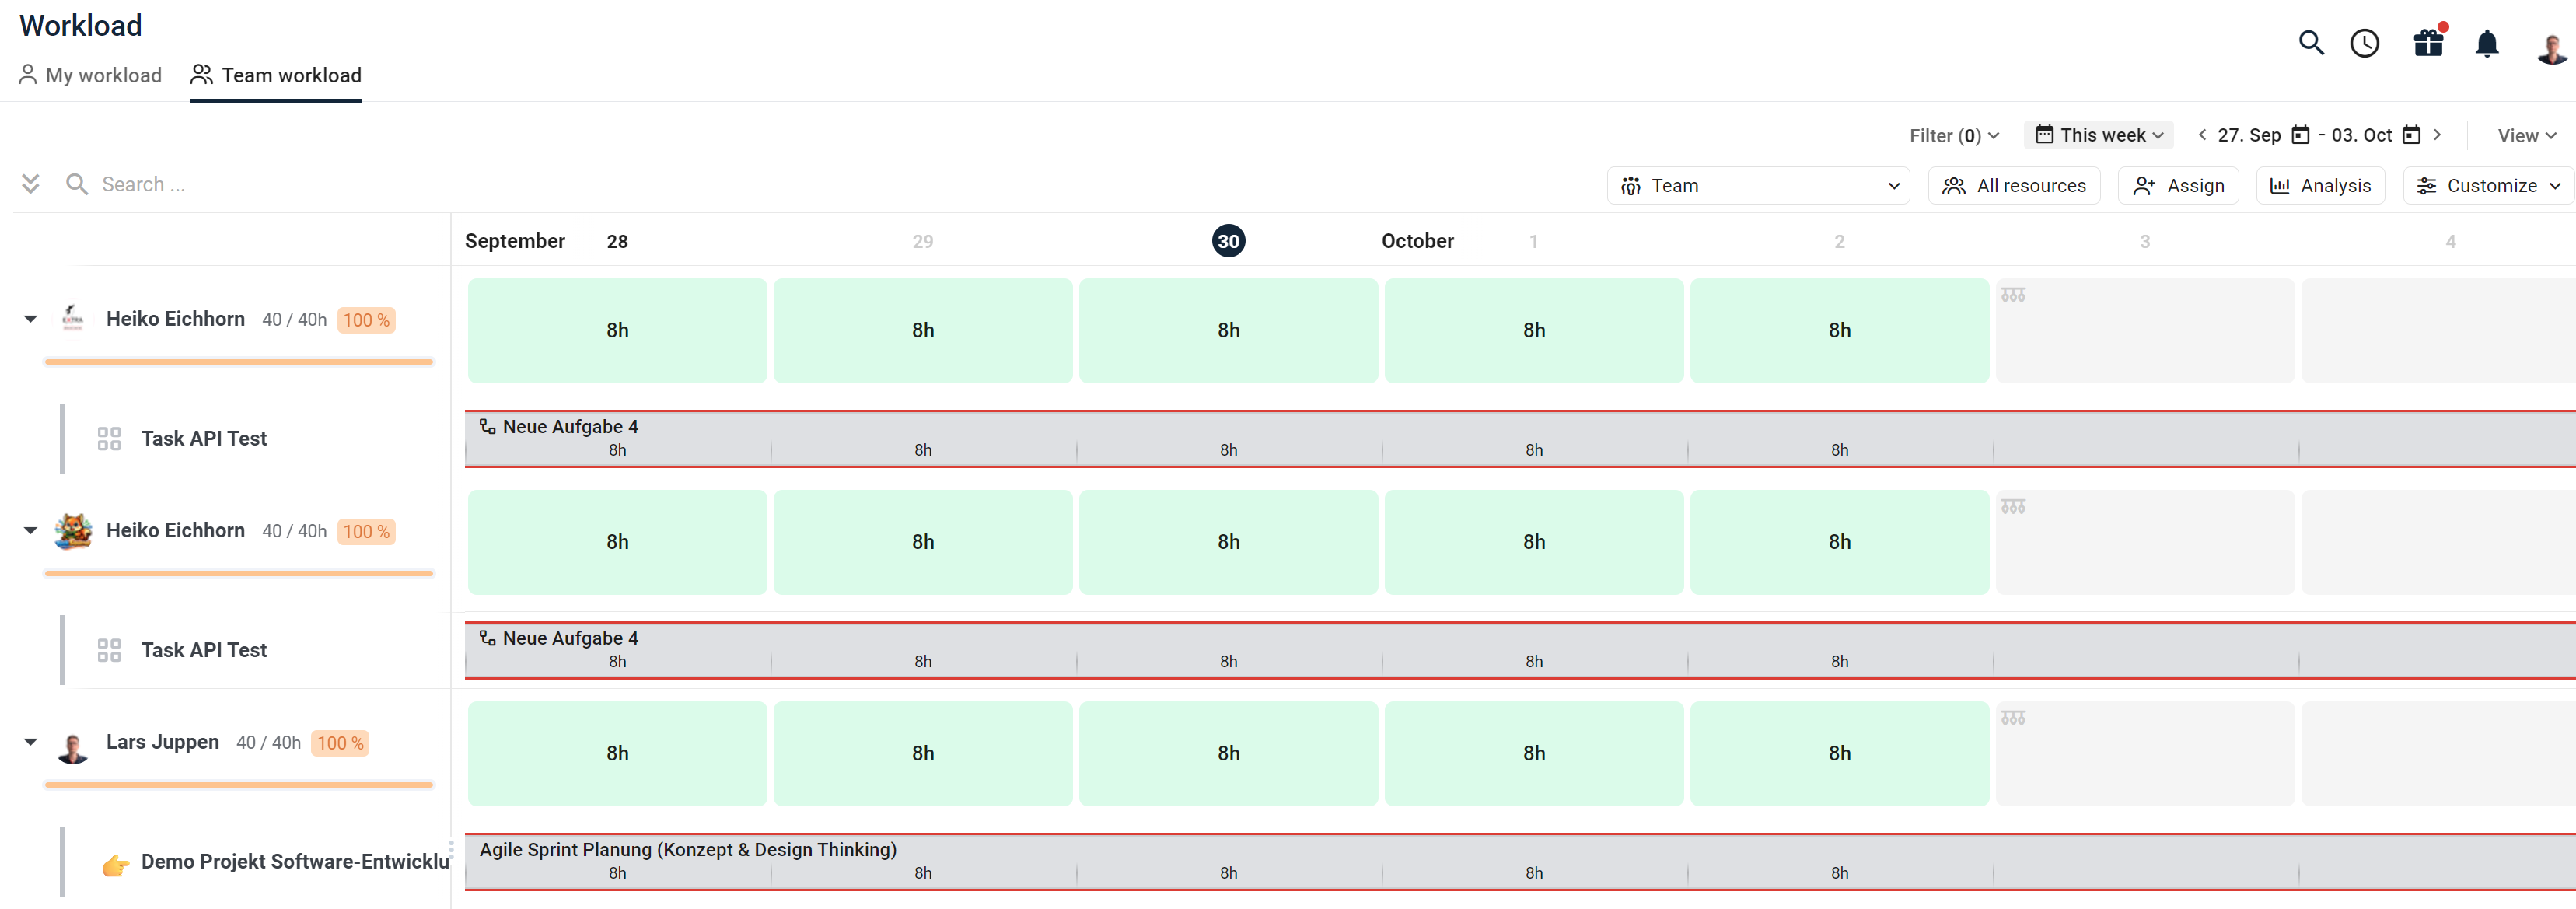Open the Agile Sprint Planung task bar
Screen dimensions: 2576x909
[x=1520, y=861]
